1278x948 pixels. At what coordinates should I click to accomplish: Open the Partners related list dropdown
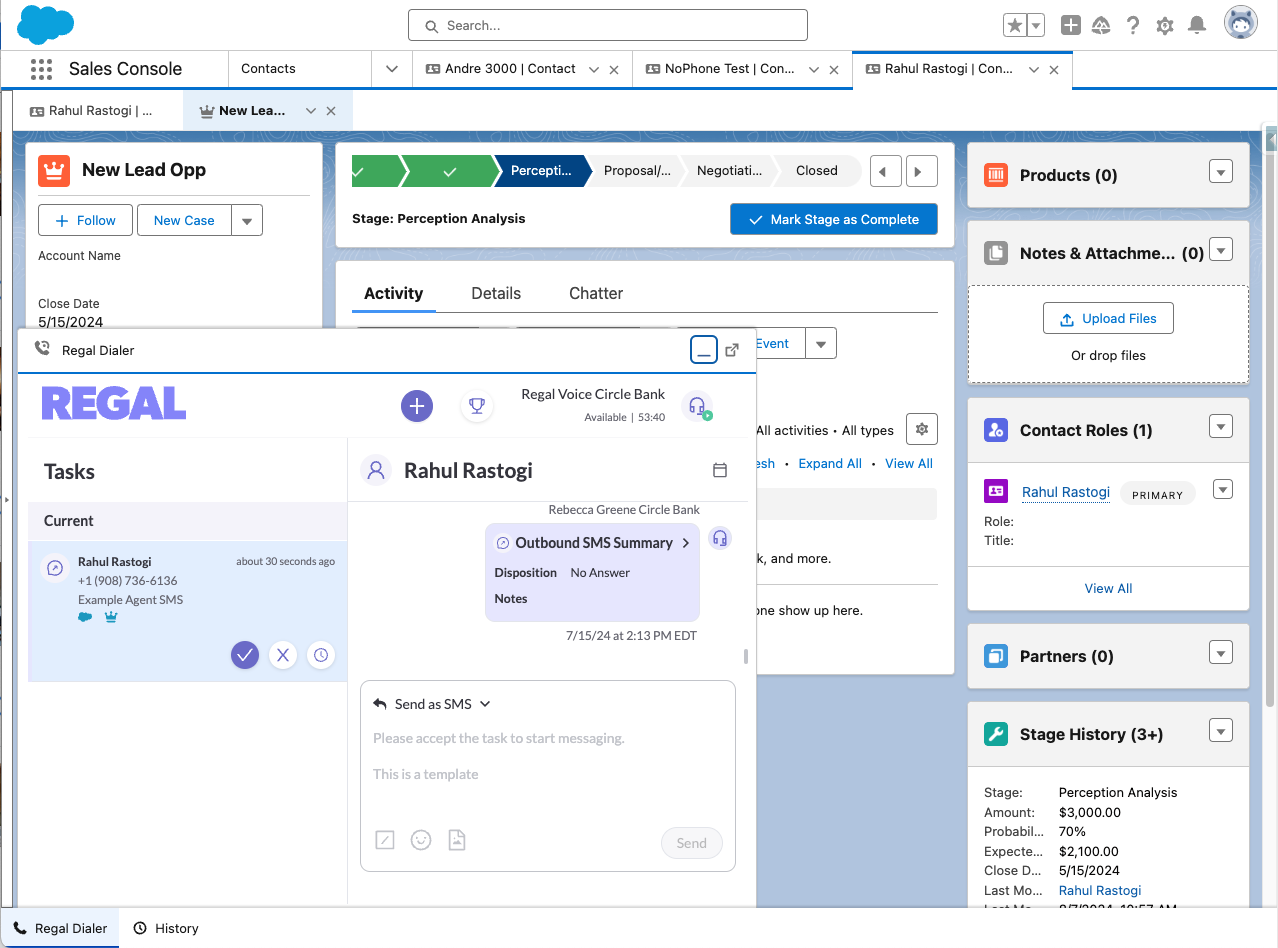[1220, 653]
